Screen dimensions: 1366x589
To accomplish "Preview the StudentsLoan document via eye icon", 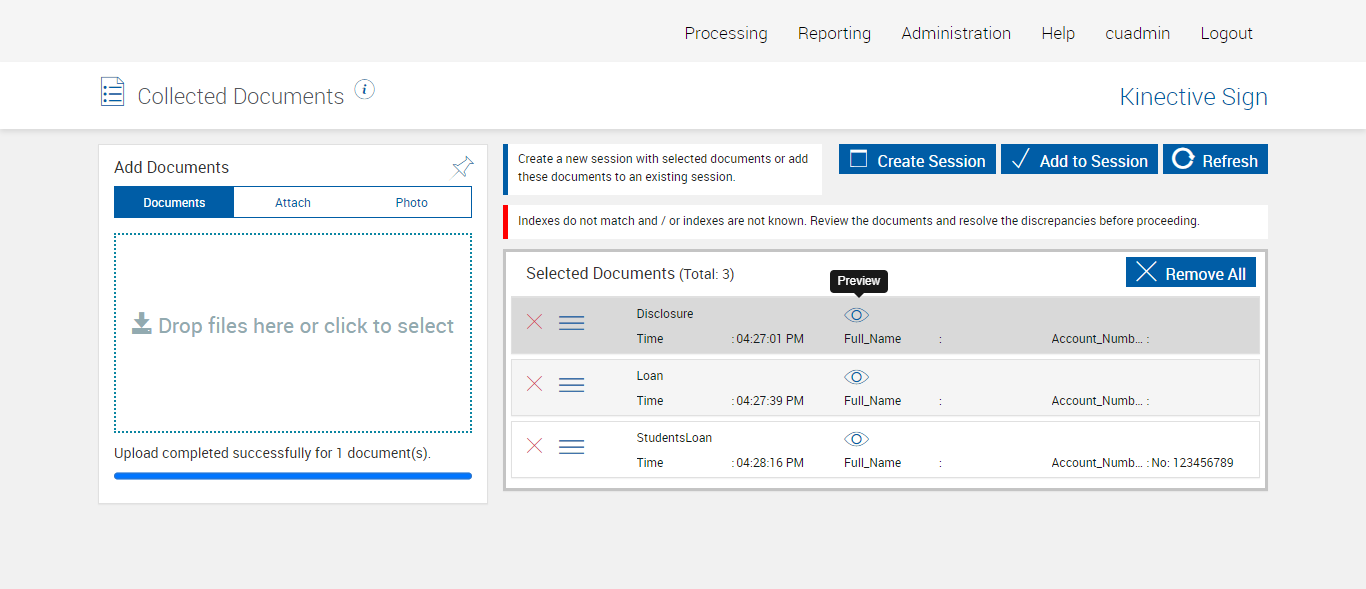I will tap(856, 439).
